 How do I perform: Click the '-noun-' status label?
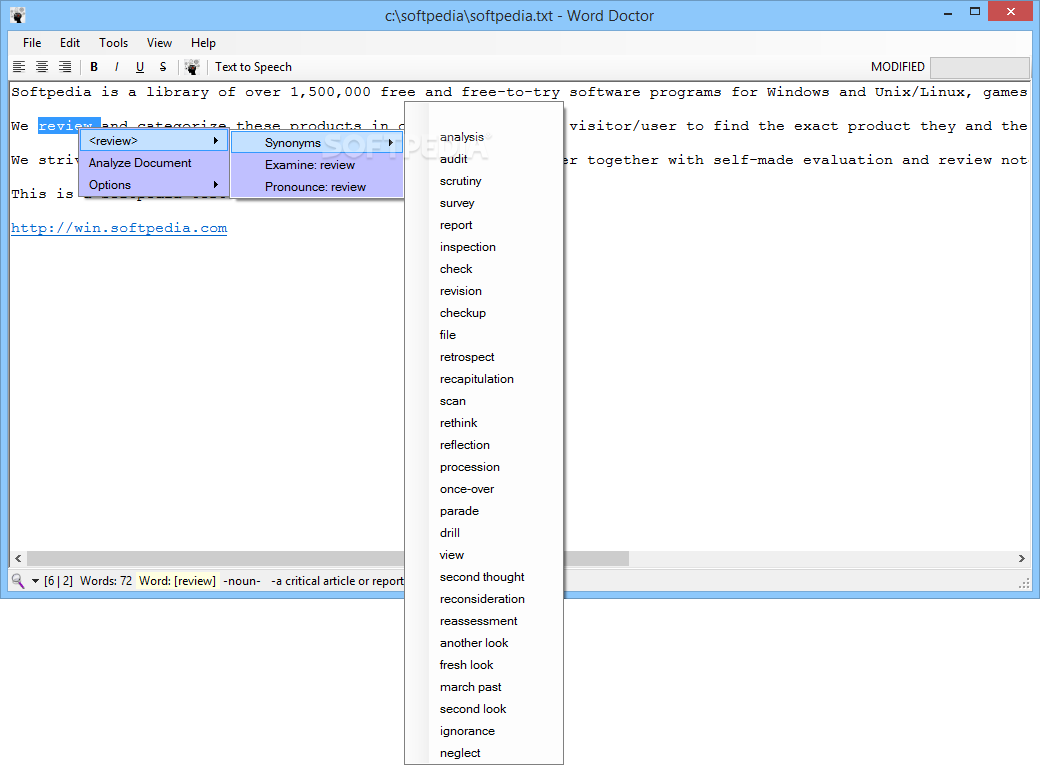click(x=241, y=581)
